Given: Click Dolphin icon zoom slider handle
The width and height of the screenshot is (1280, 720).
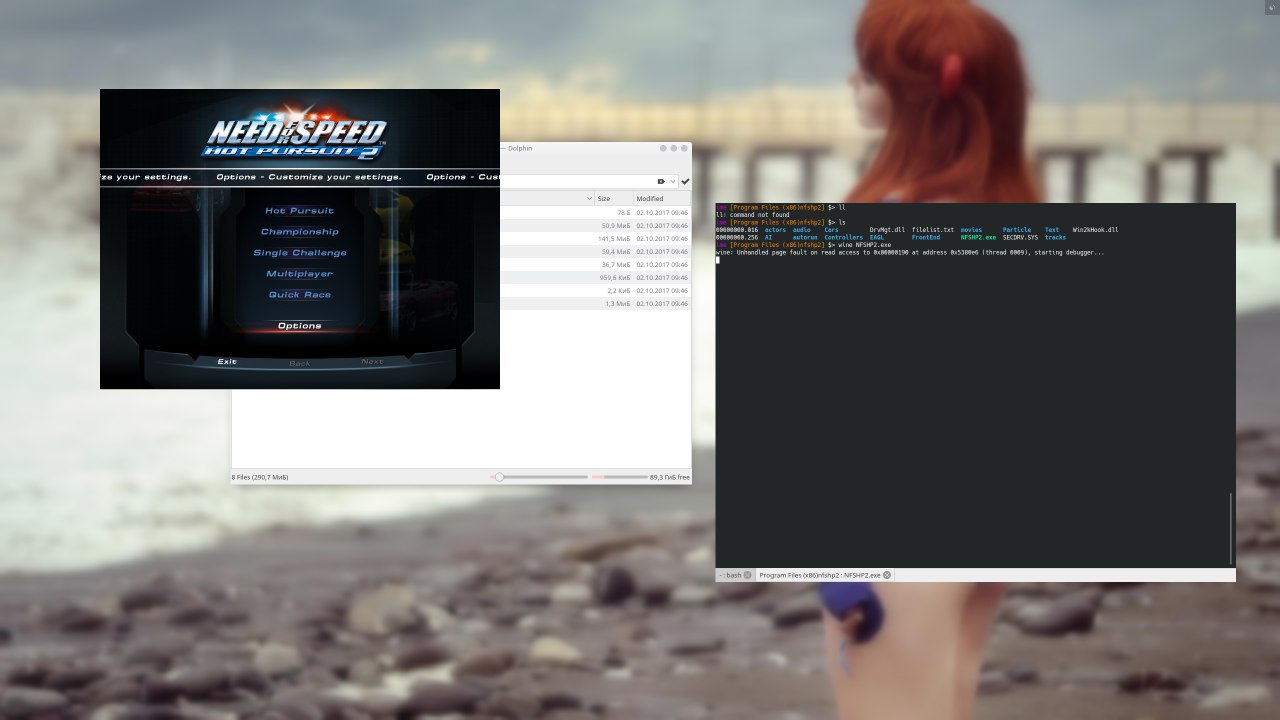Looking at the screenshot, I should click(x=499, y=478).
